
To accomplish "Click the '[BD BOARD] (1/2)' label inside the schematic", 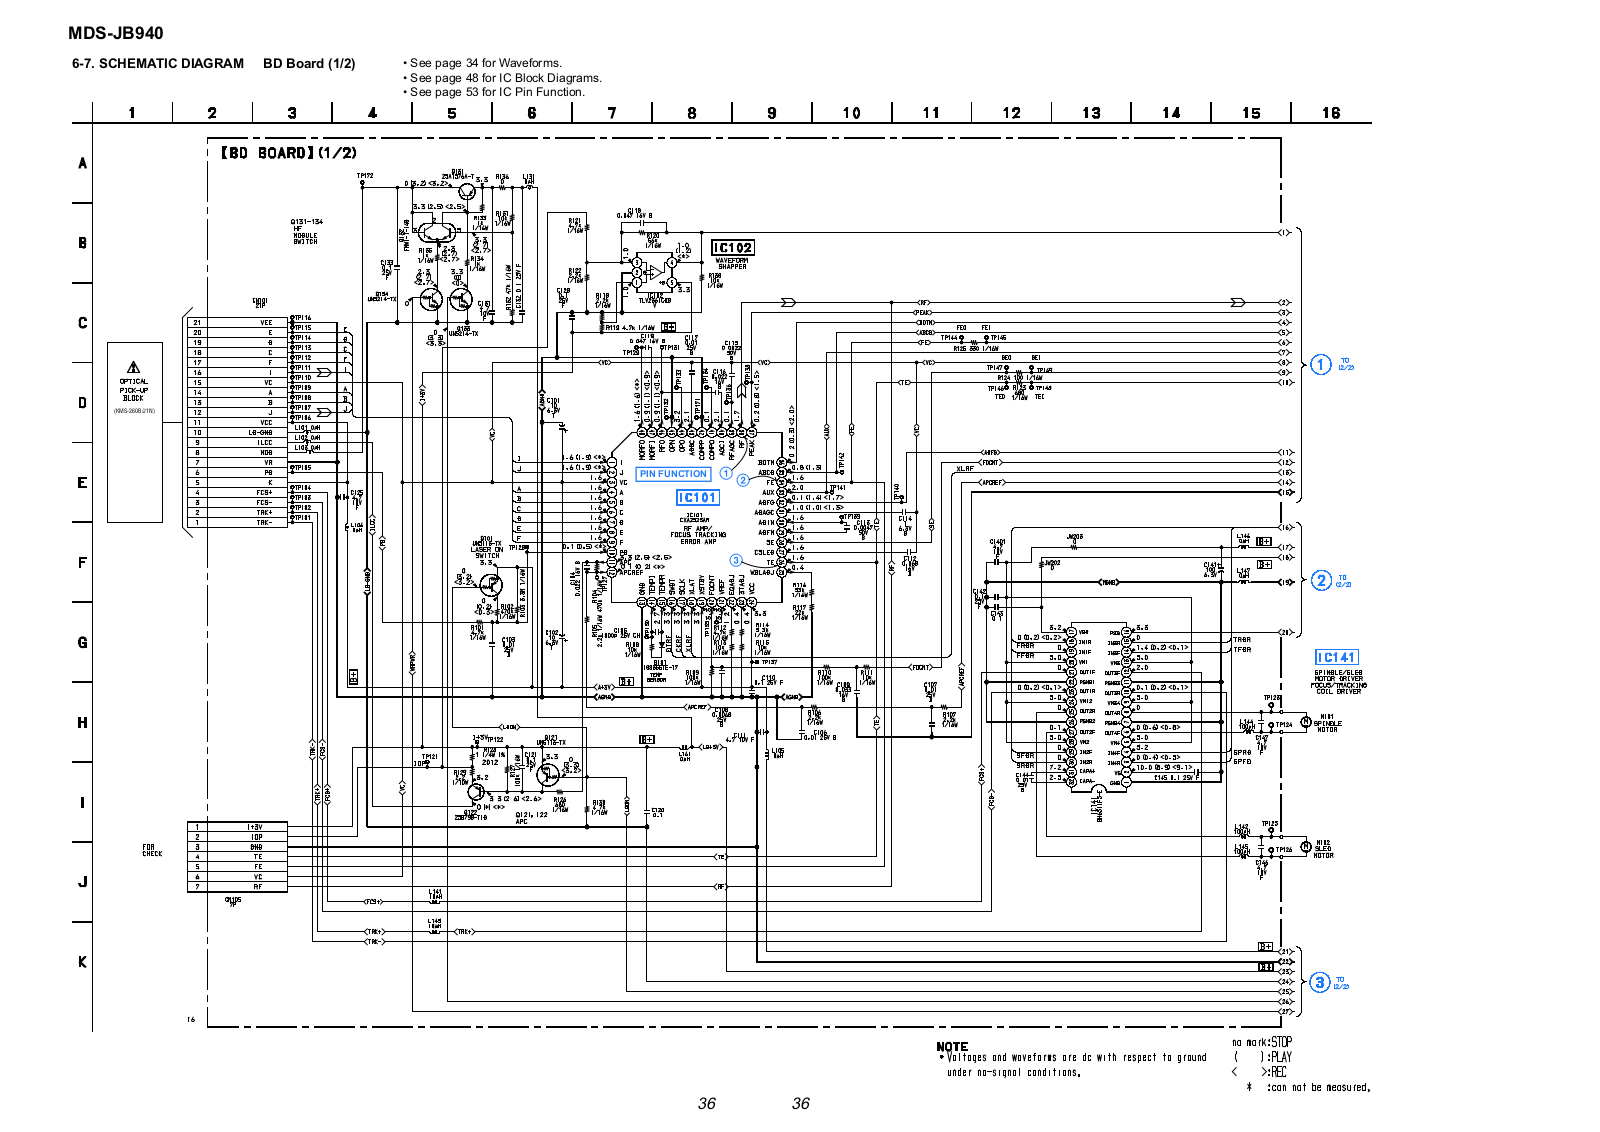I will [x=288, y=153].
